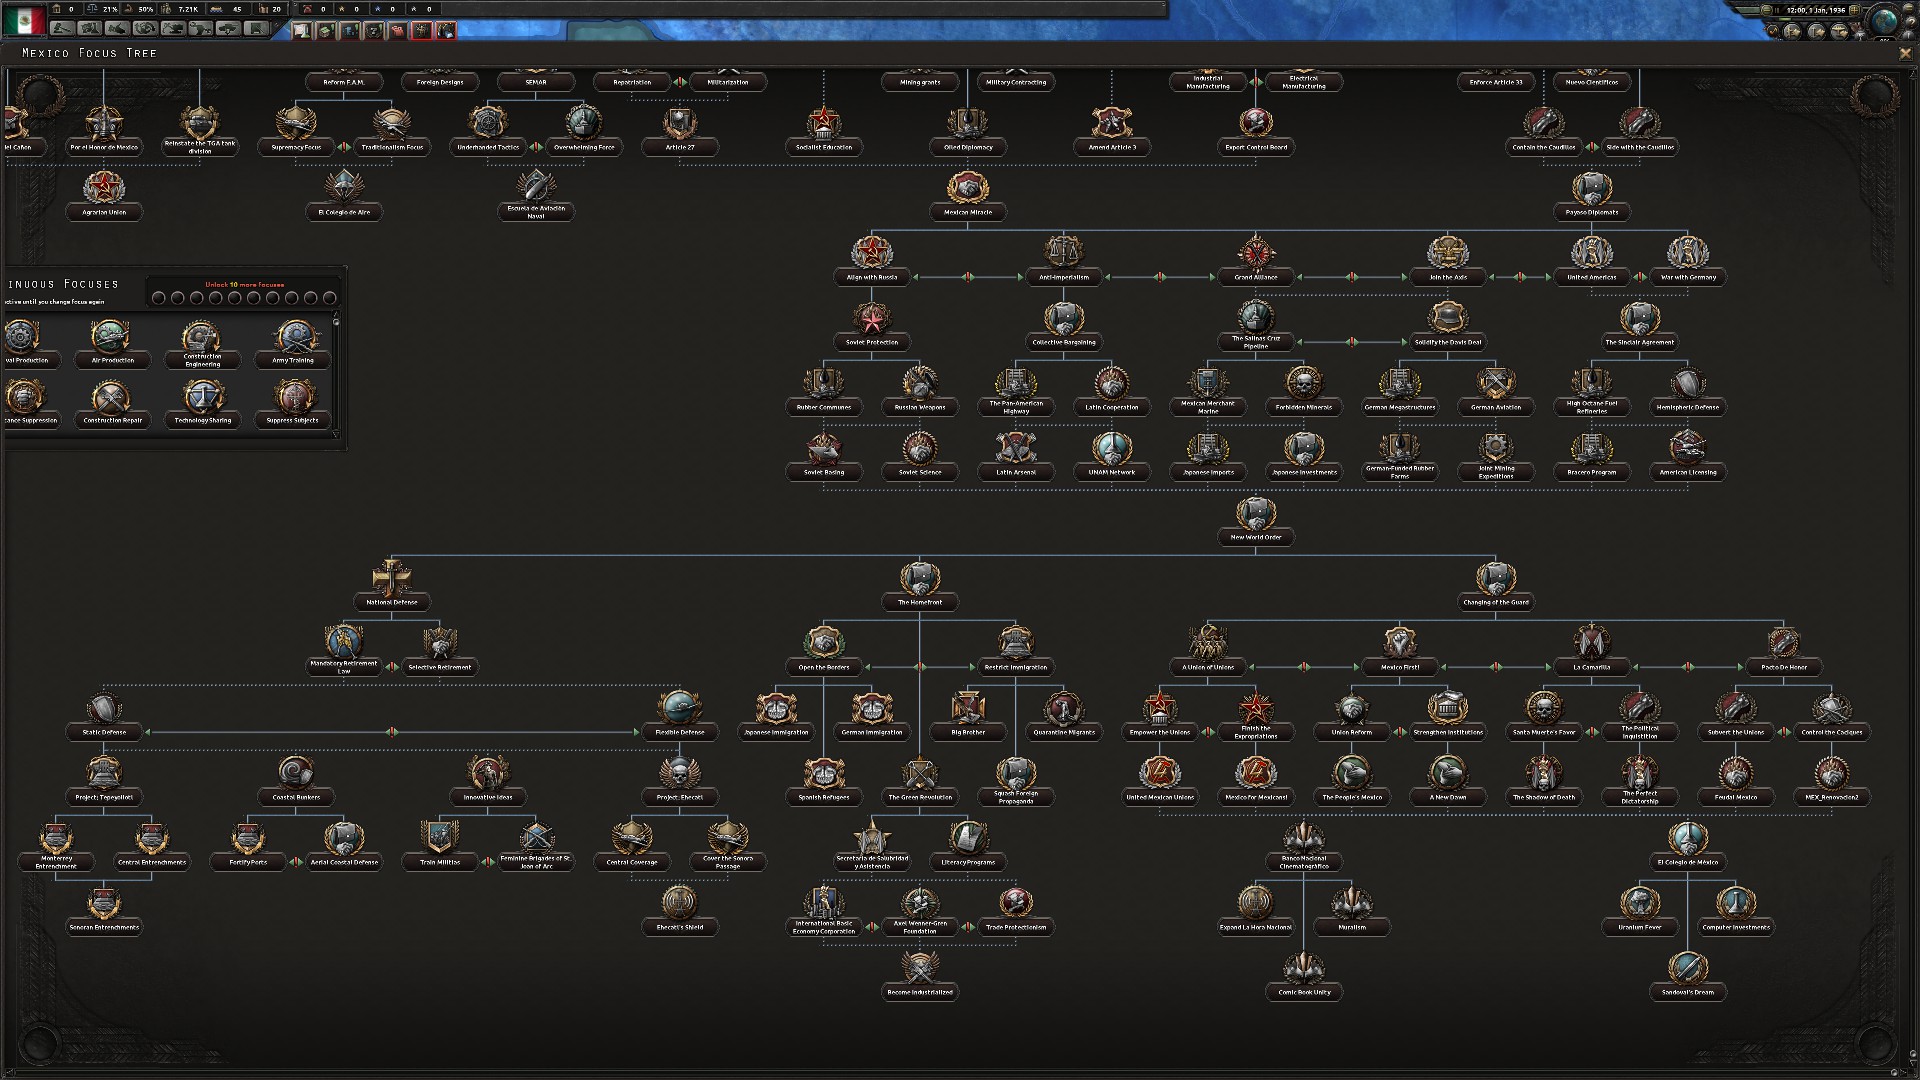Select The Homefront focus icon
1920x1080 pixels.
(x=920, y=577)
